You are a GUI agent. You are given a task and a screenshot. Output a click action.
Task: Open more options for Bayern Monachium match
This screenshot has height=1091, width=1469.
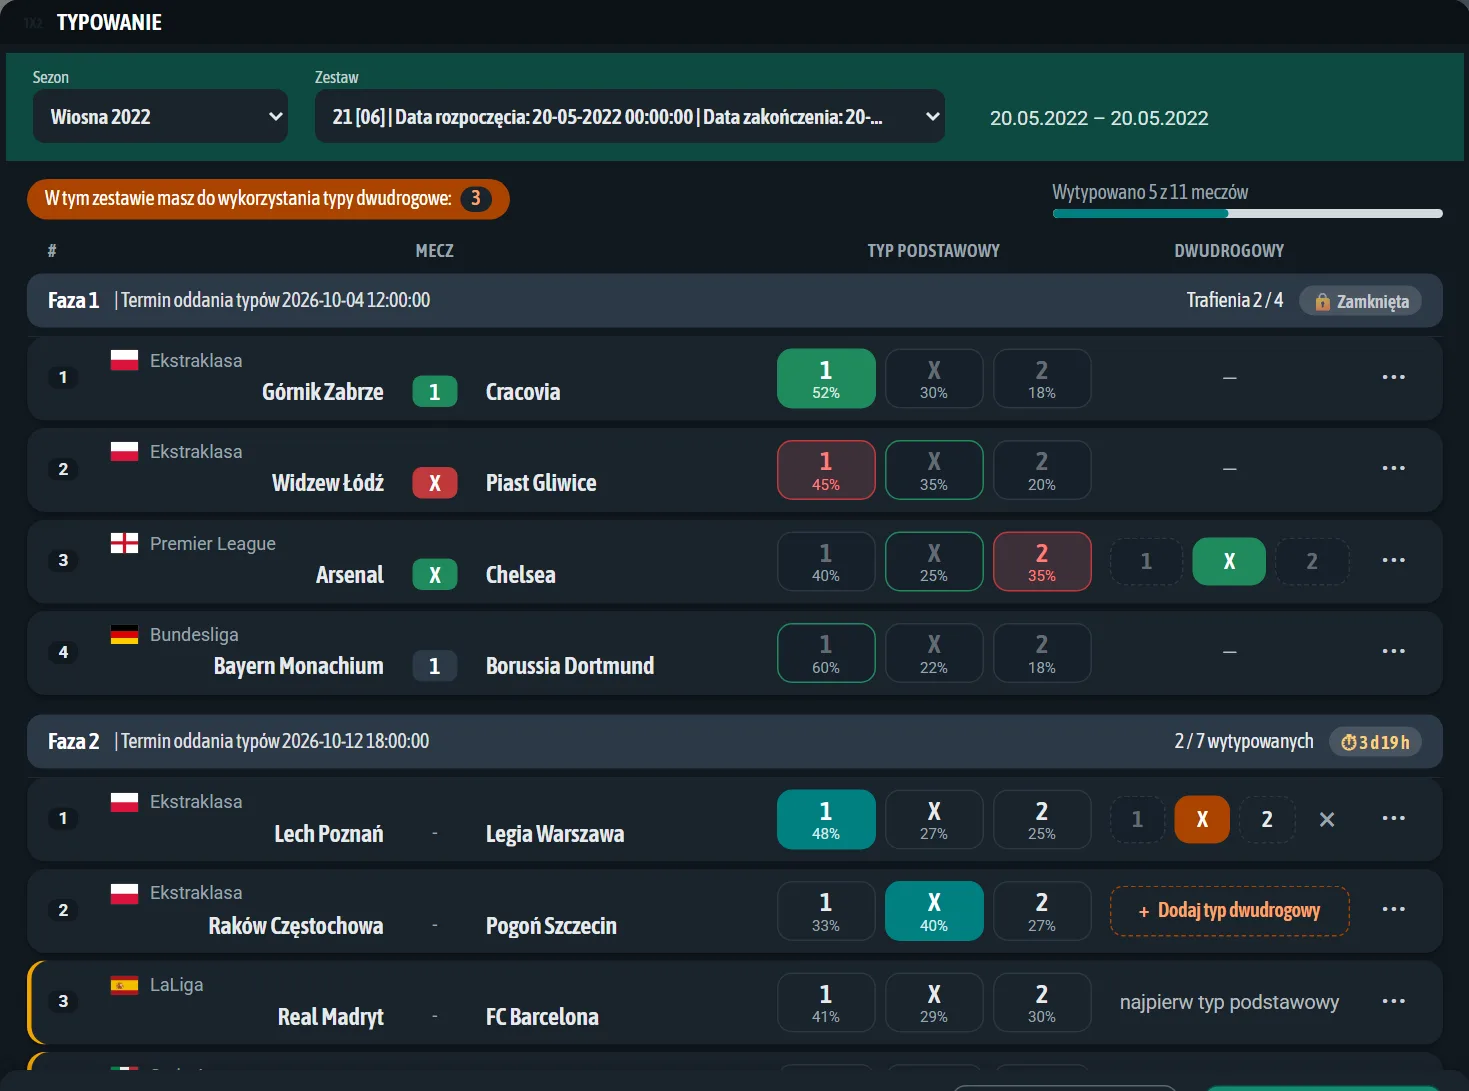[1393, 651]
